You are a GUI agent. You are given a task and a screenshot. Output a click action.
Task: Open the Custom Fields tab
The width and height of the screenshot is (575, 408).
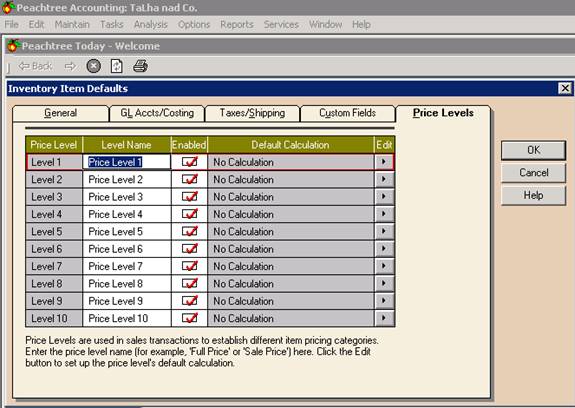coord(348,113)
